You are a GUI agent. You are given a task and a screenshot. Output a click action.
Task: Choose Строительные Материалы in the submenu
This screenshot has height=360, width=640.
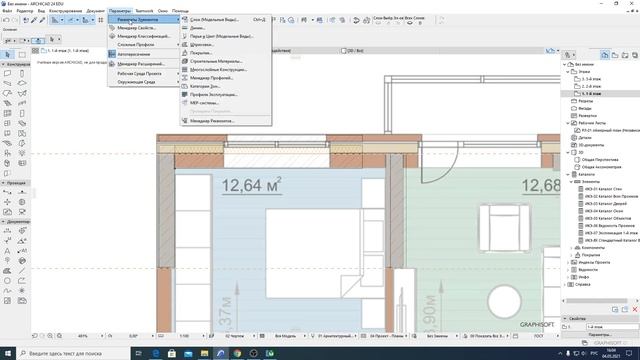point(226,61)
